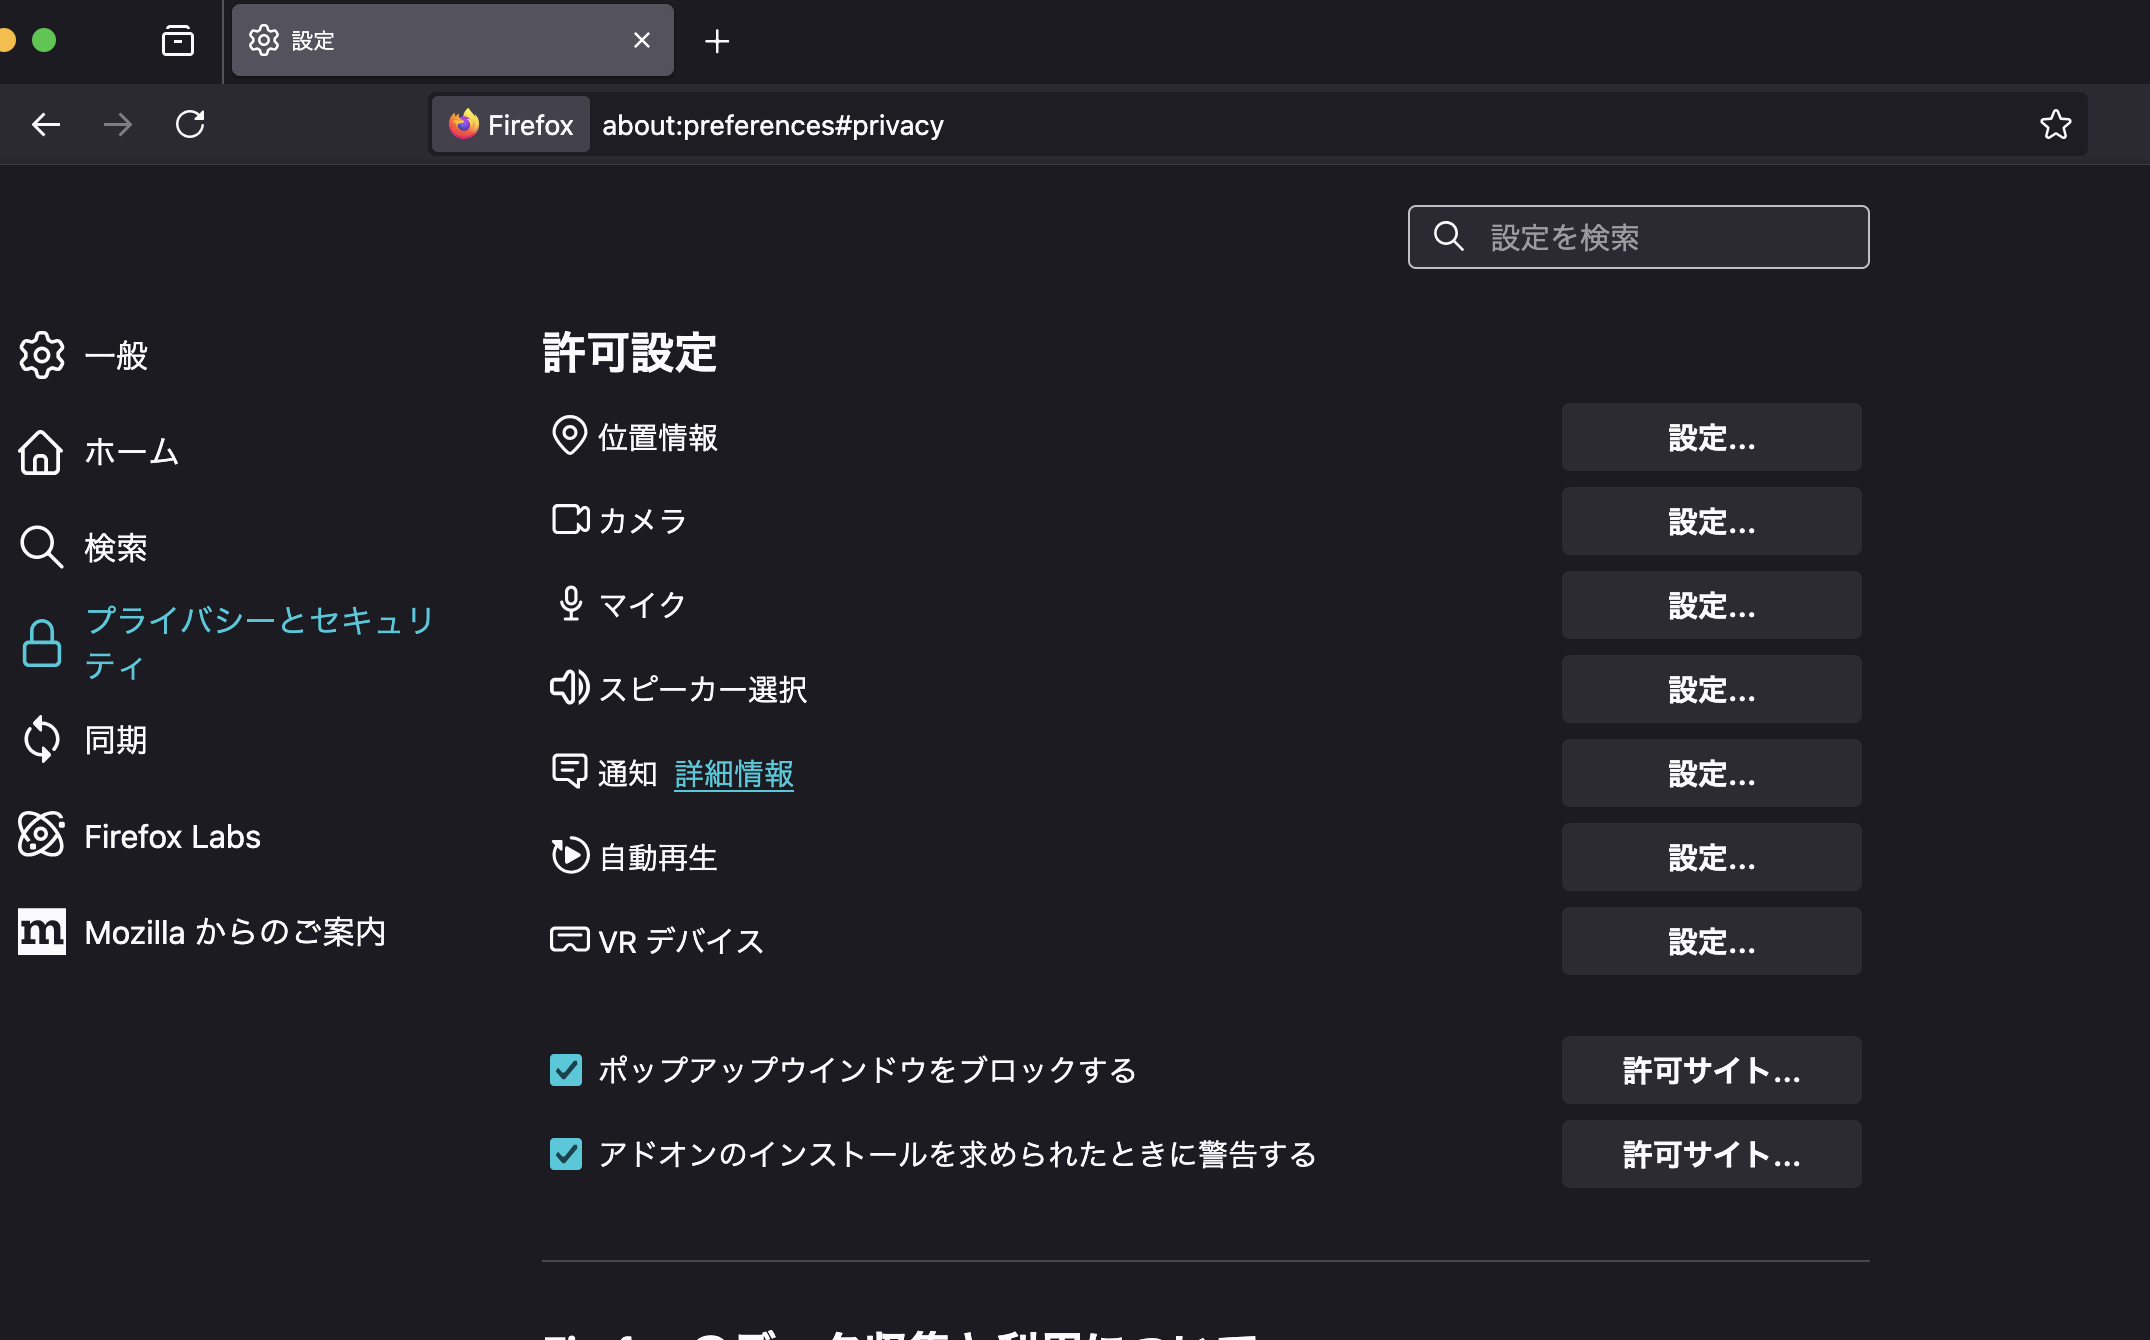Disable アドオンのインストールを求められたときに警告する
Screen dimensions: 2150x1340
(566, 1154)
